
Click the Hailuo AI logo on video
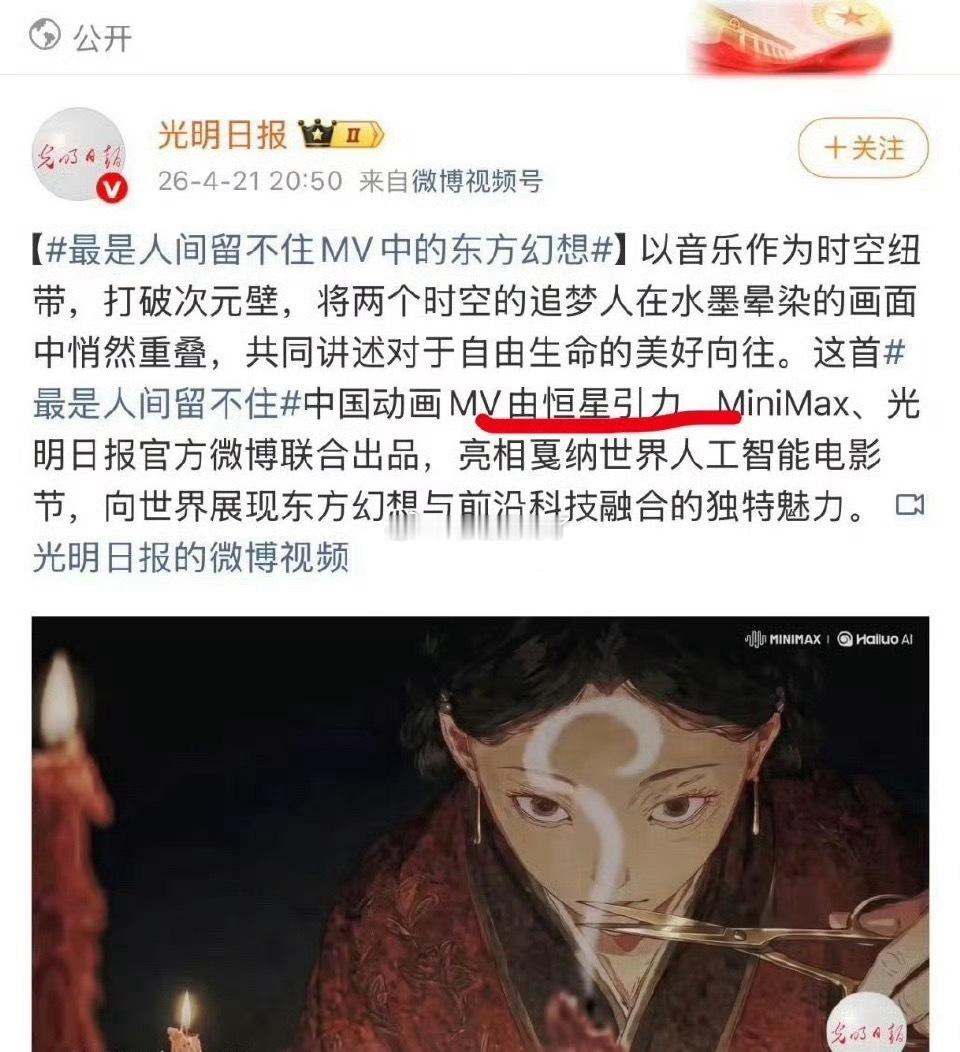[x=875, y=639]
